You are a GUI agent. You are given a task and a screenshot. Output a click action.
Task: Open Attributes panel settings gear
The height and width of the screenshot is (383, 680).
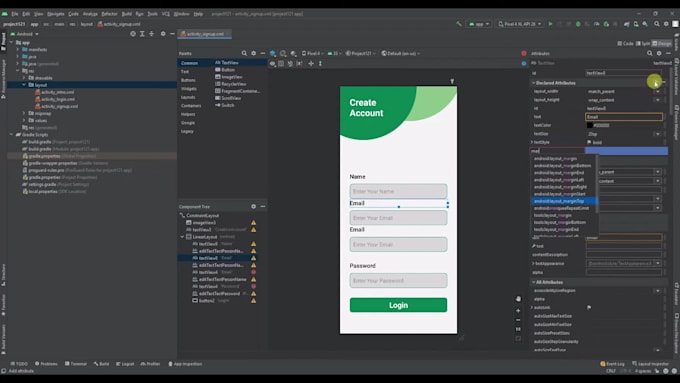(x=659, y=53)
